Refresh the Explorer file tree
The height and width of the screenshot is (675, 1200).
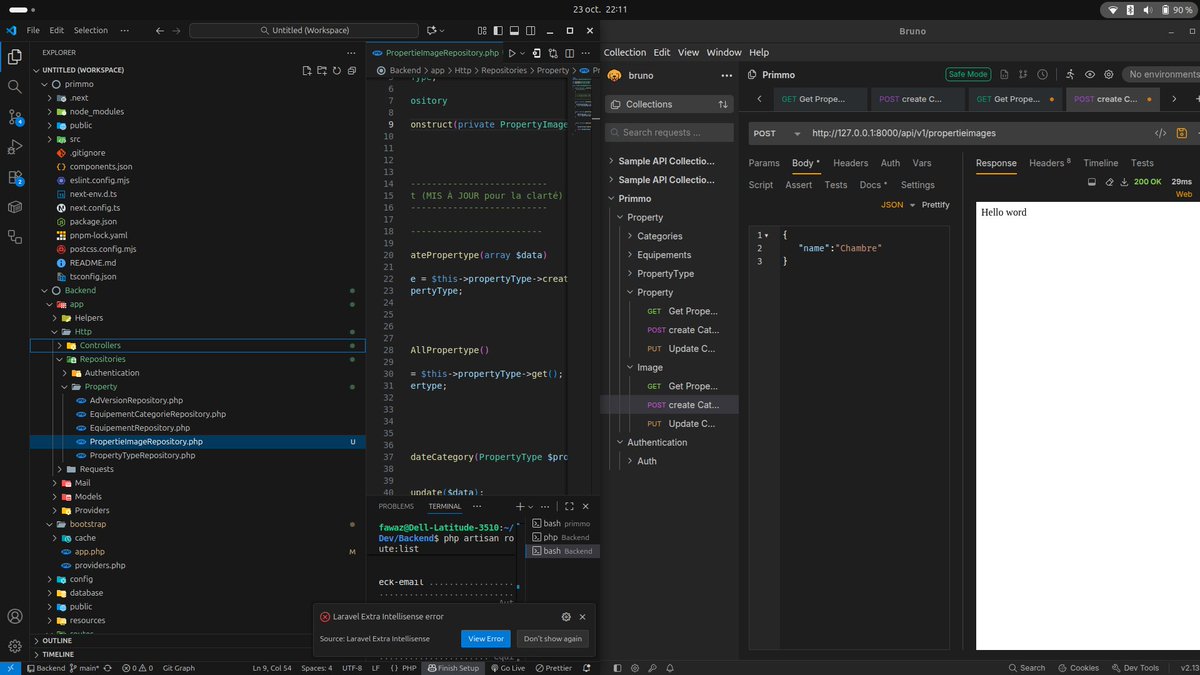[x=337, y=71]
